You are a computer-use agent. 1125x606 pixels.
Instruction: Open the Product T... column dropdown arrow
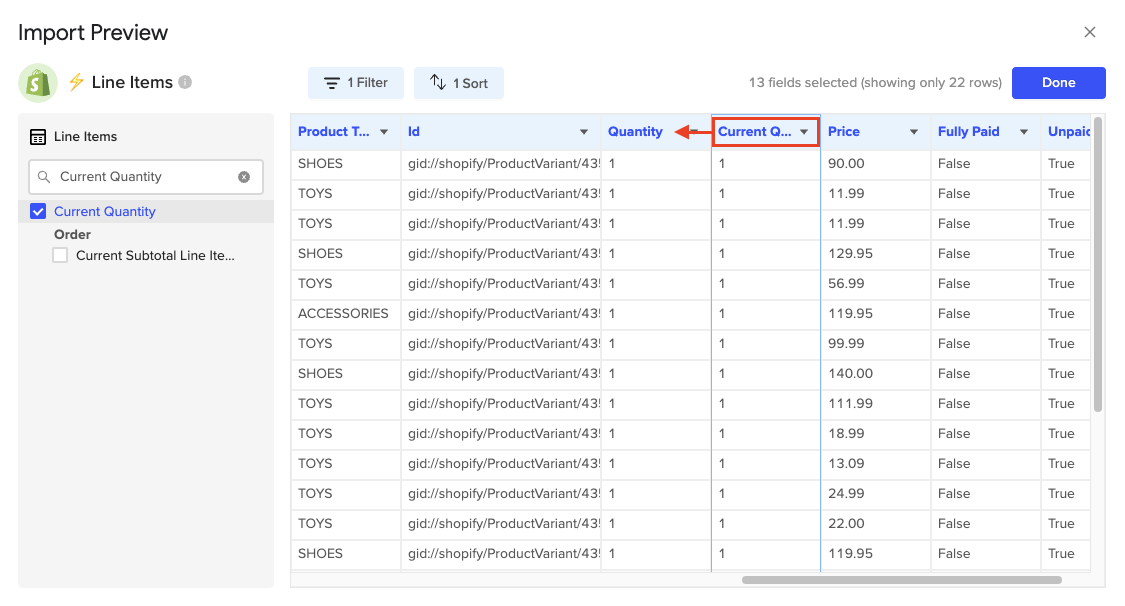(x=384, y=132)
